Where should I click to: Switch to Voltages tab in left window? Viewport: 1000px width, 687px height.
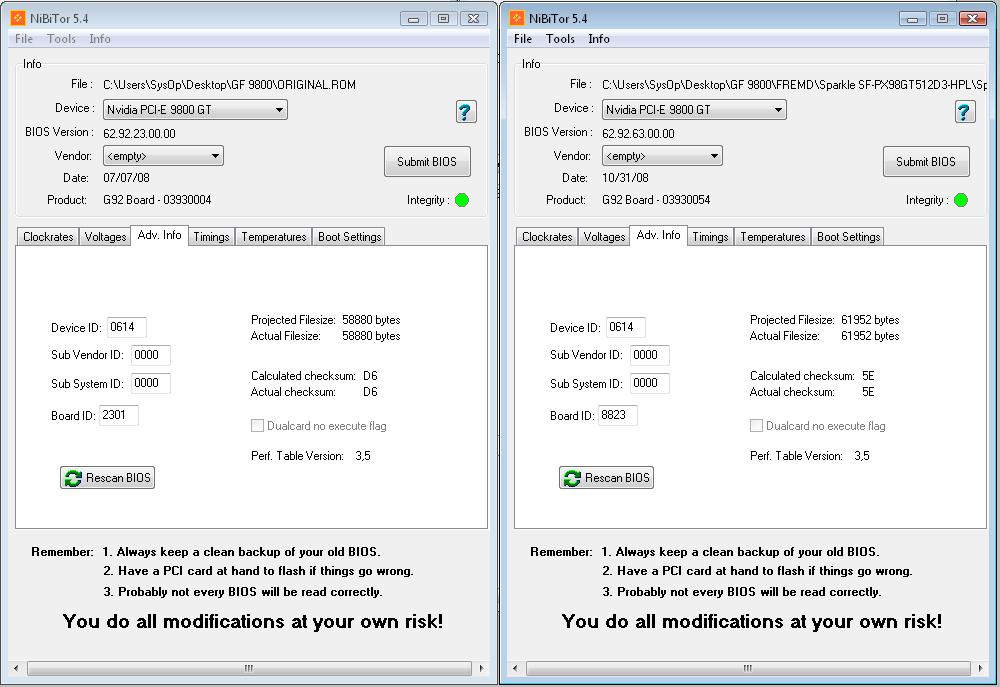click(x=105, y=237)
